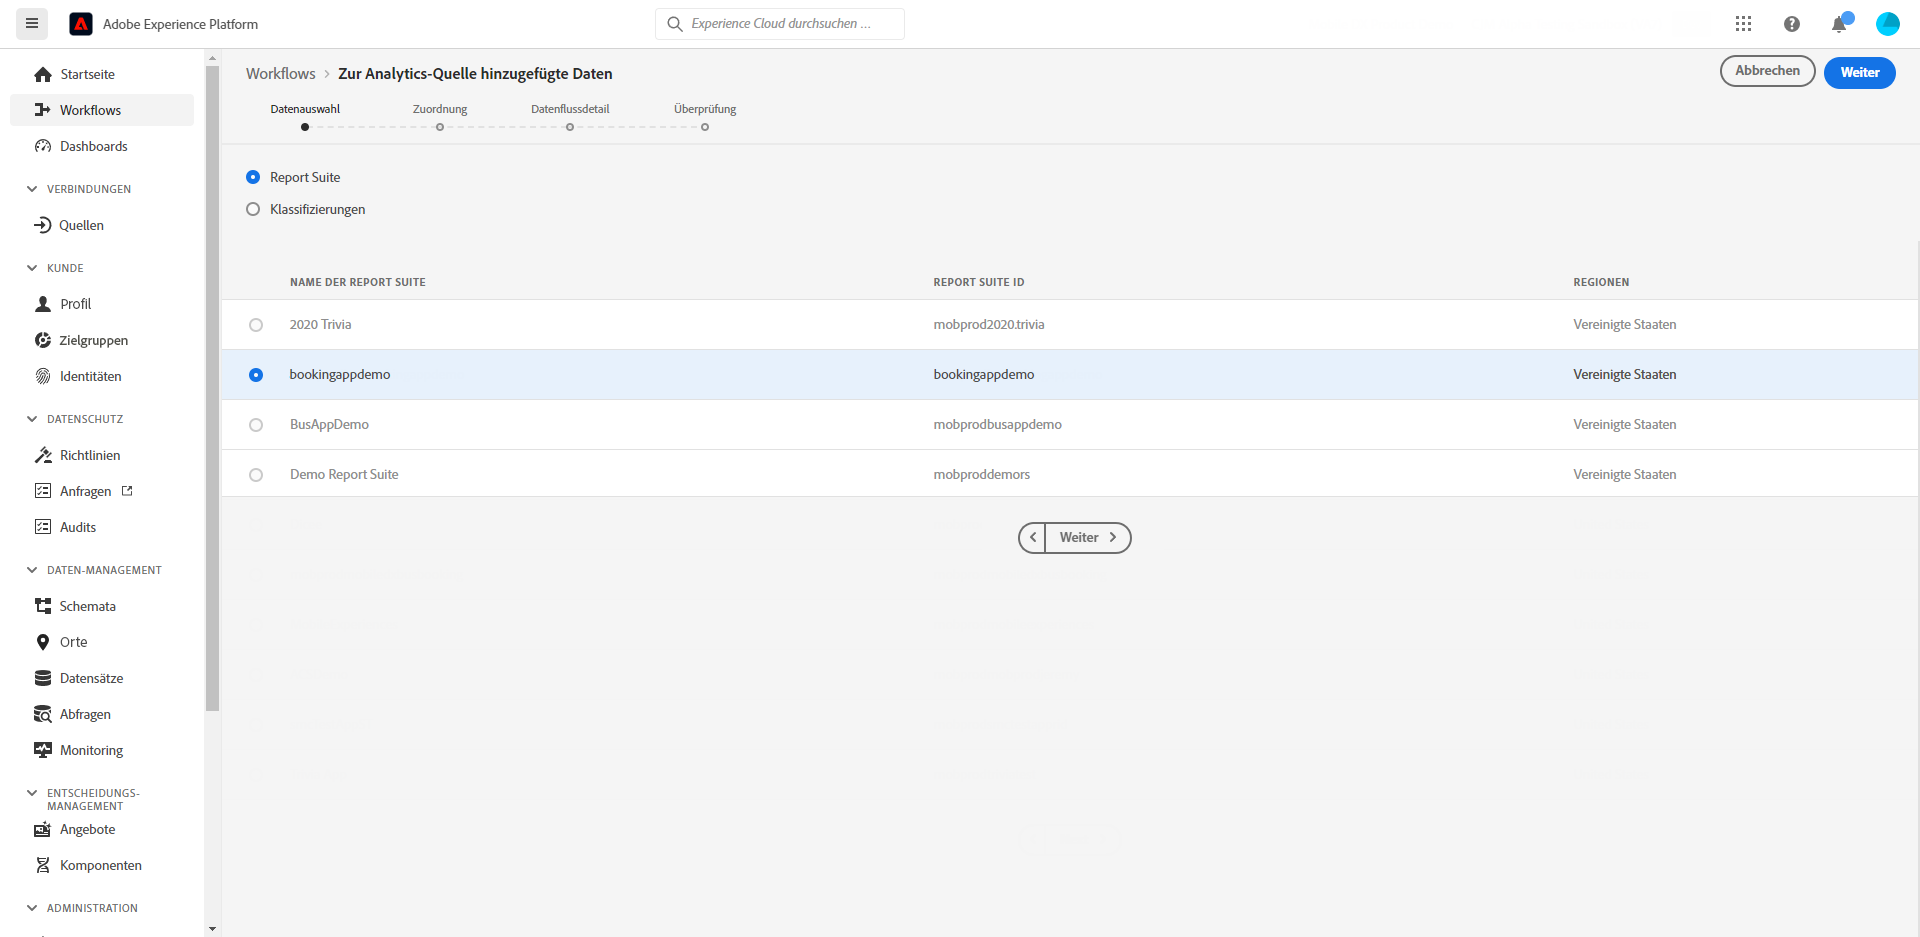1920x937 pixels.
Task: Collapse the KUNDE section
Action: 32,268
